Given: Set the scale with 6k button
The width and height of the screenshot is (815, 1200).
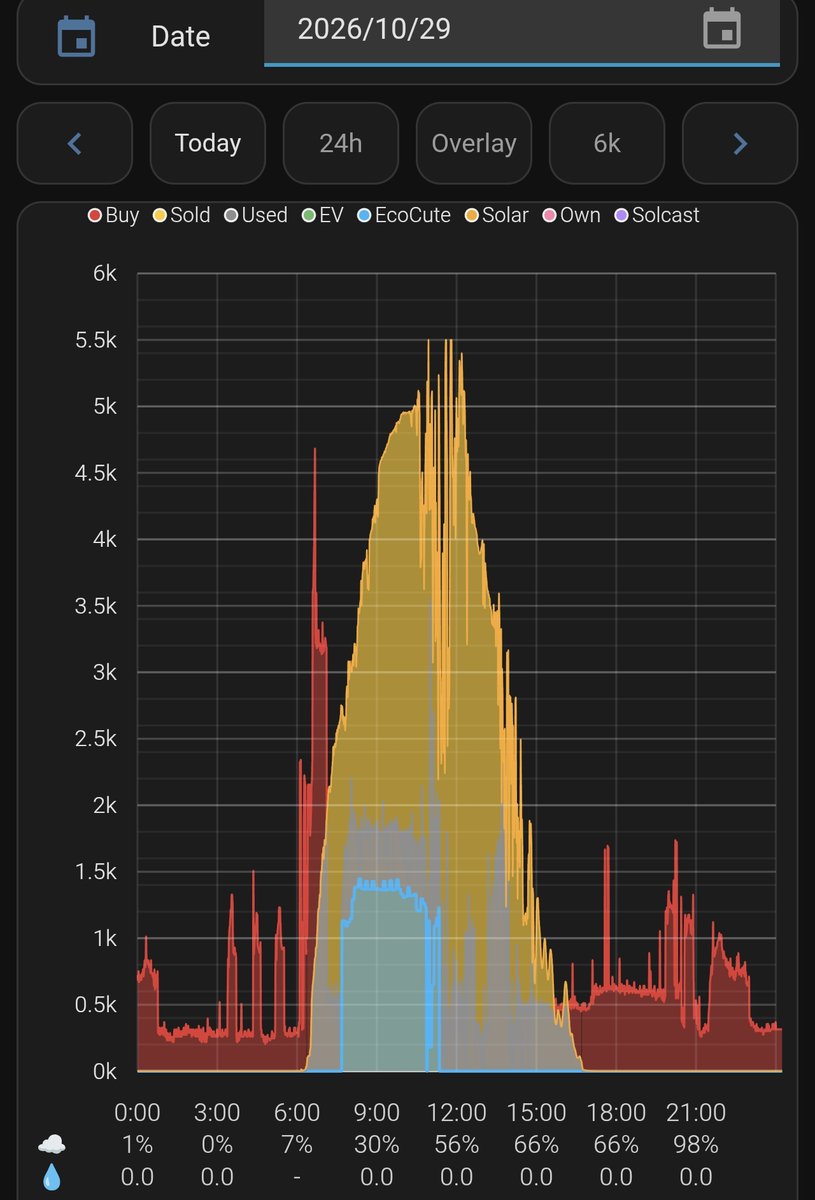Looking at the screenshot, I should point(607,144).
